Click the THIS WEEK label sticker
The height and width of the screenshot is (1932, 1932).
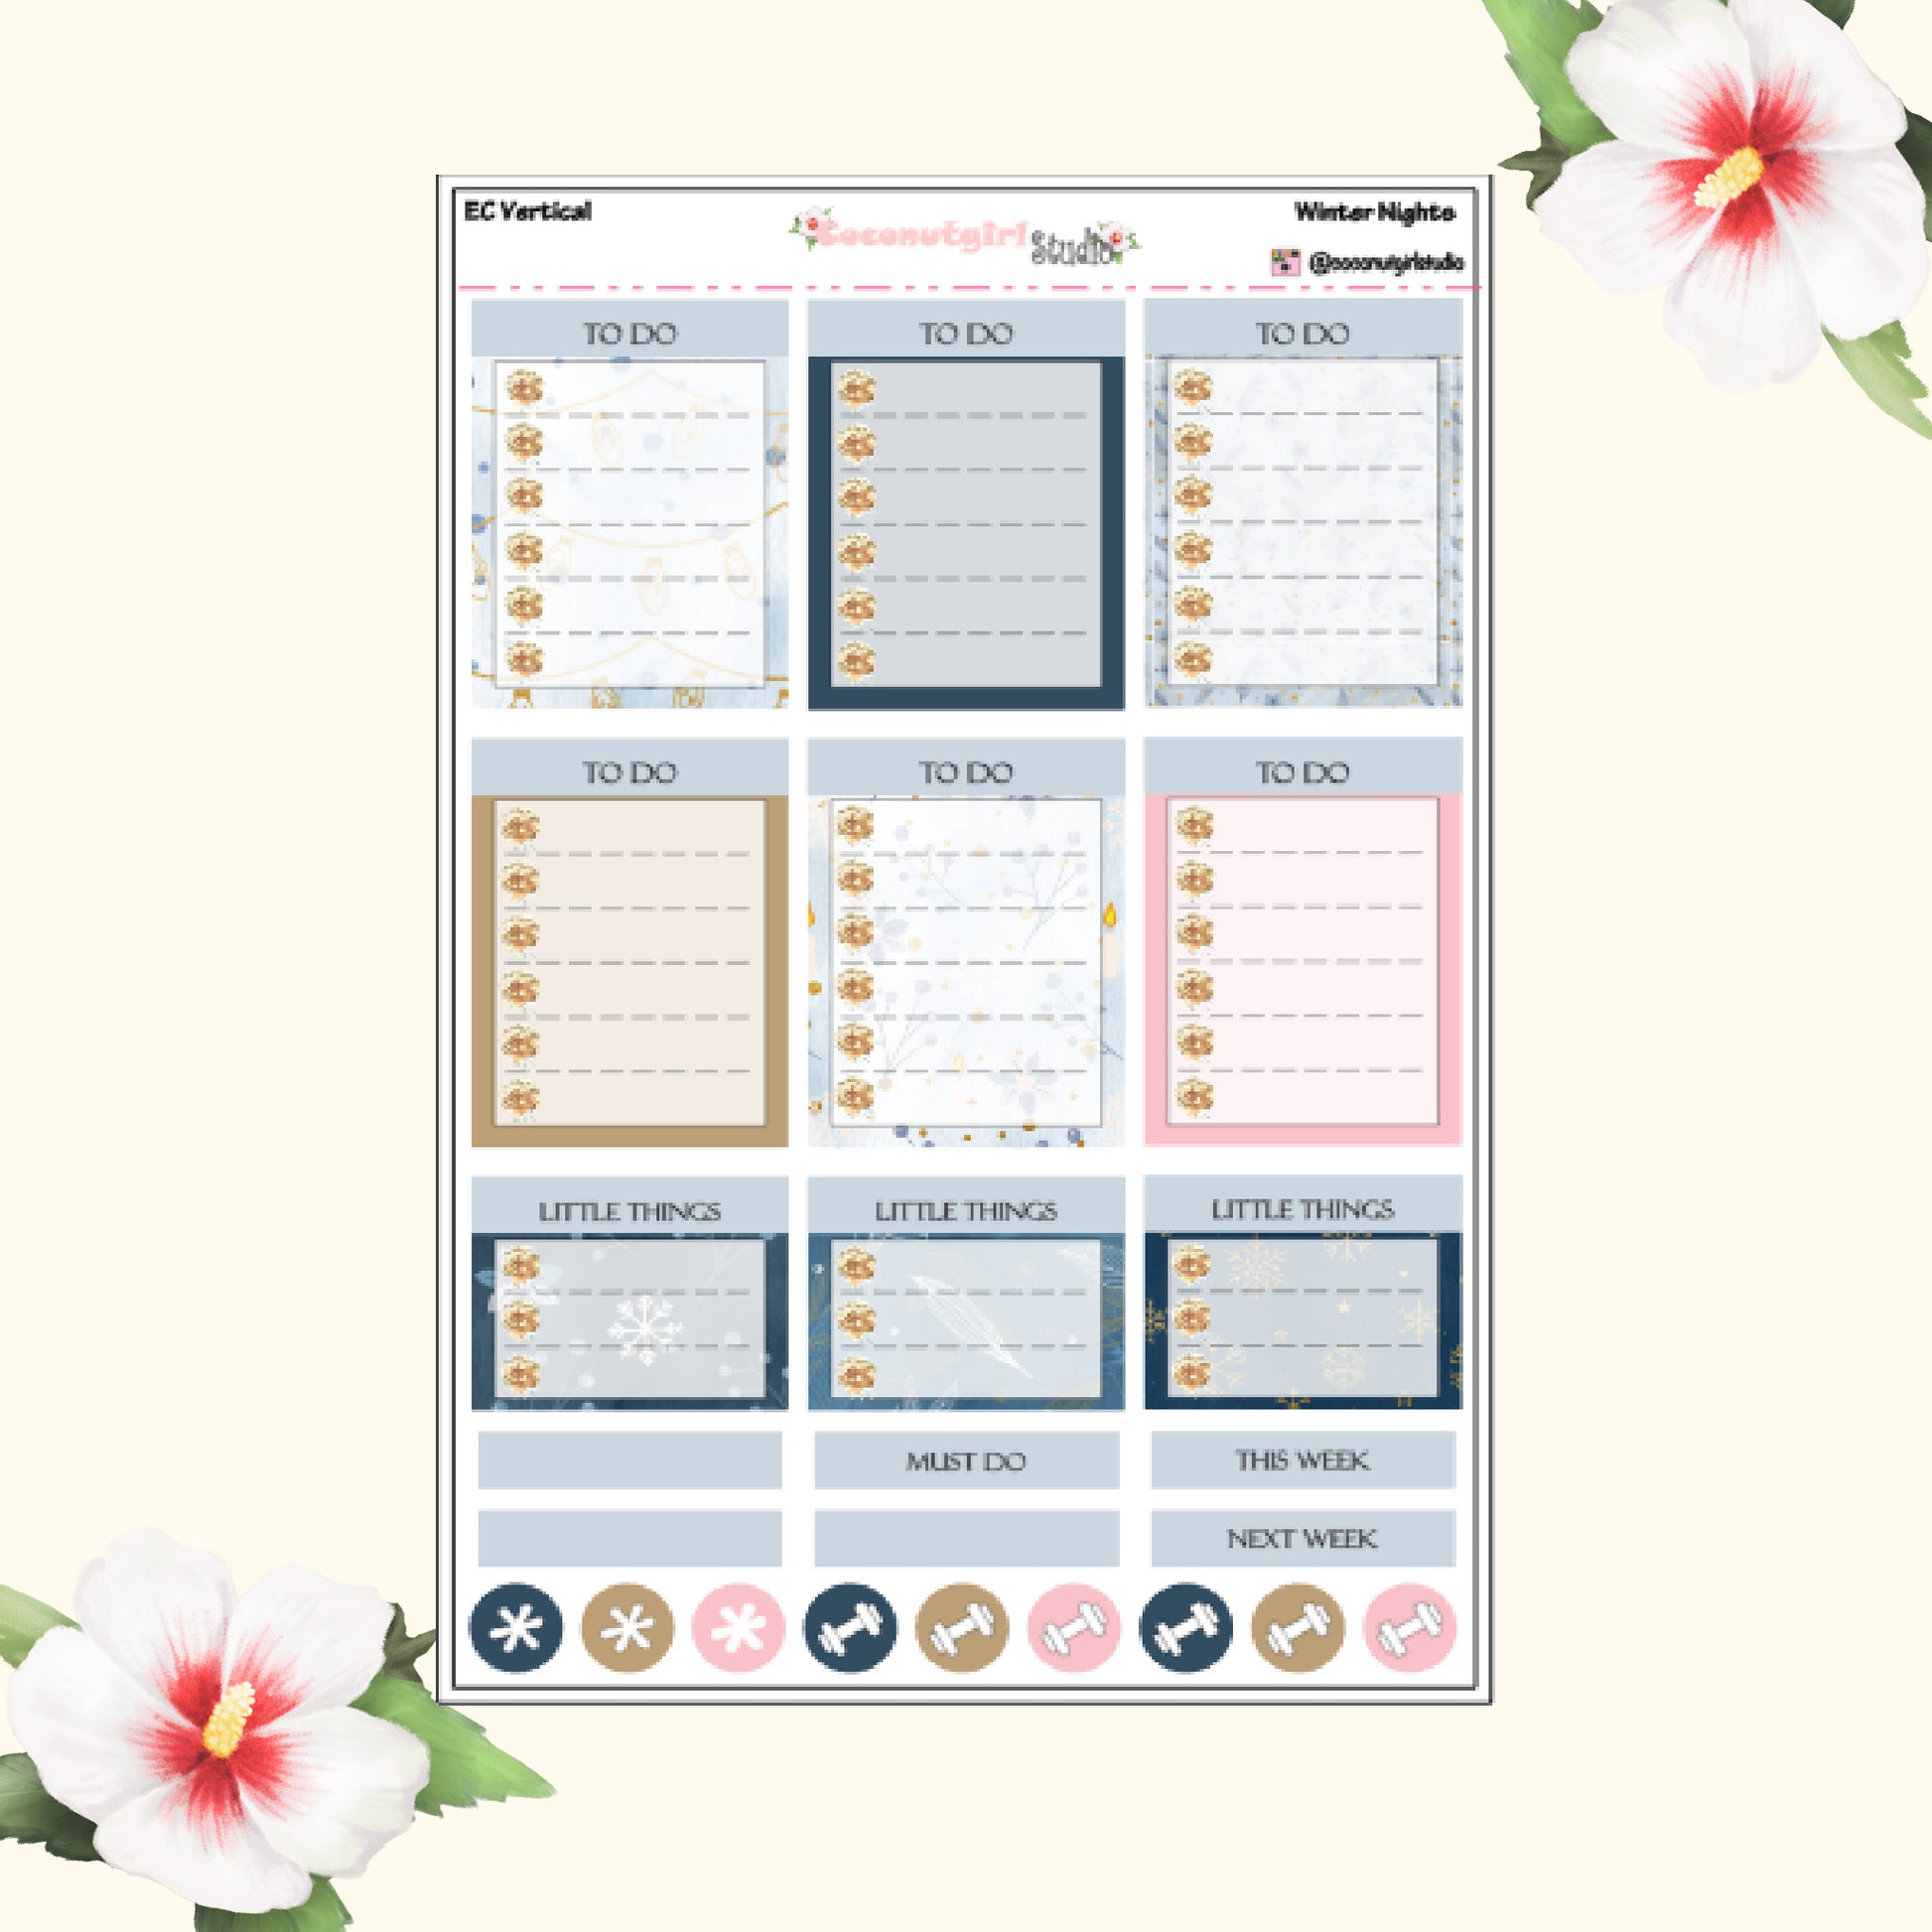1302,1460
